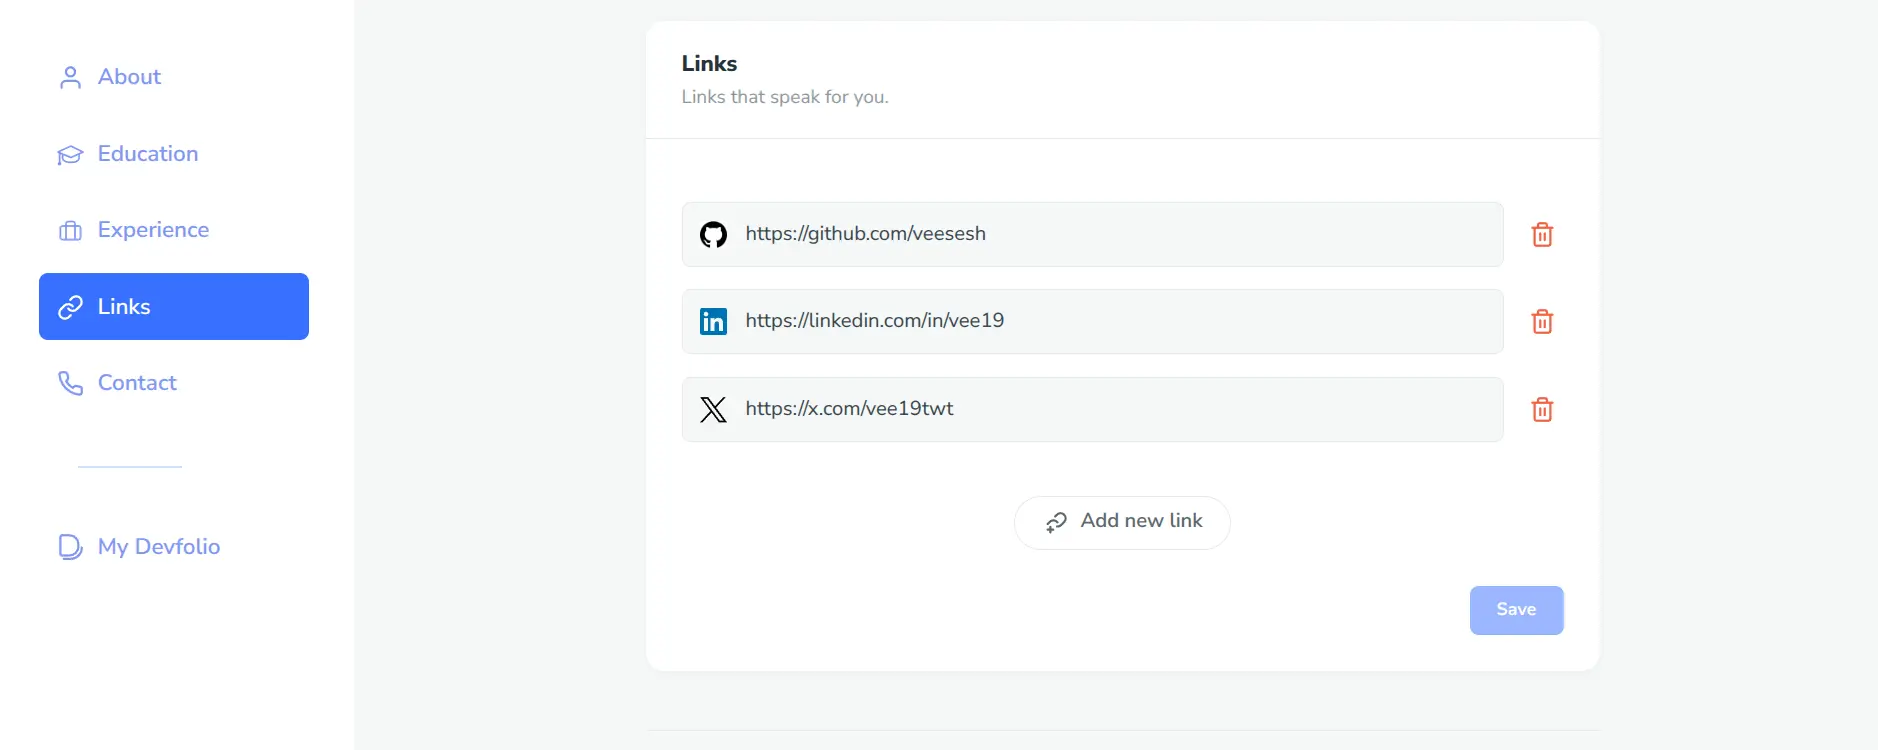Click the chain icon in Links item
Viewport: 1878px width, 750px height.
(x=70, y=307)
